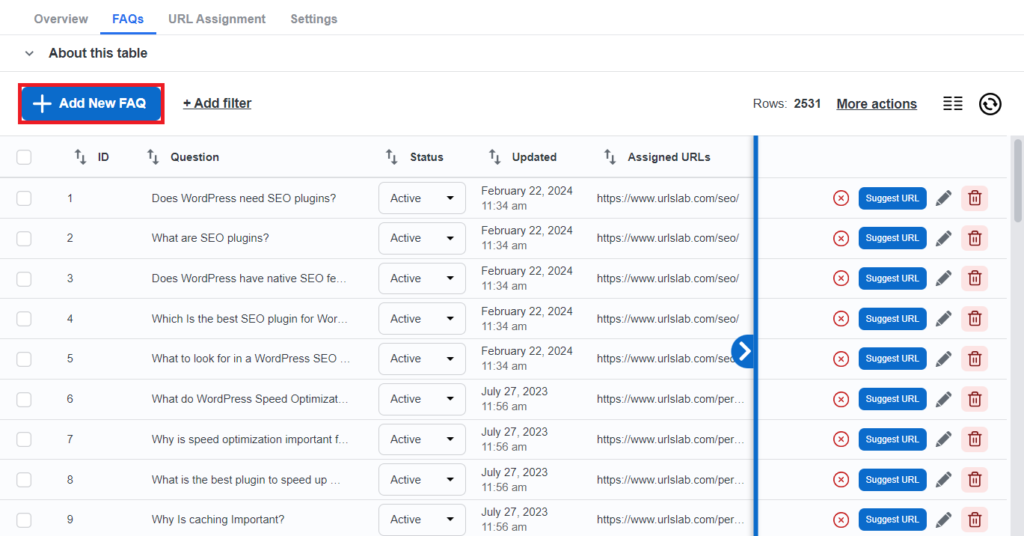This screenshot has height=536, width=1024.
Task: Click the red X icon in row 6
Action: (841, 399)
